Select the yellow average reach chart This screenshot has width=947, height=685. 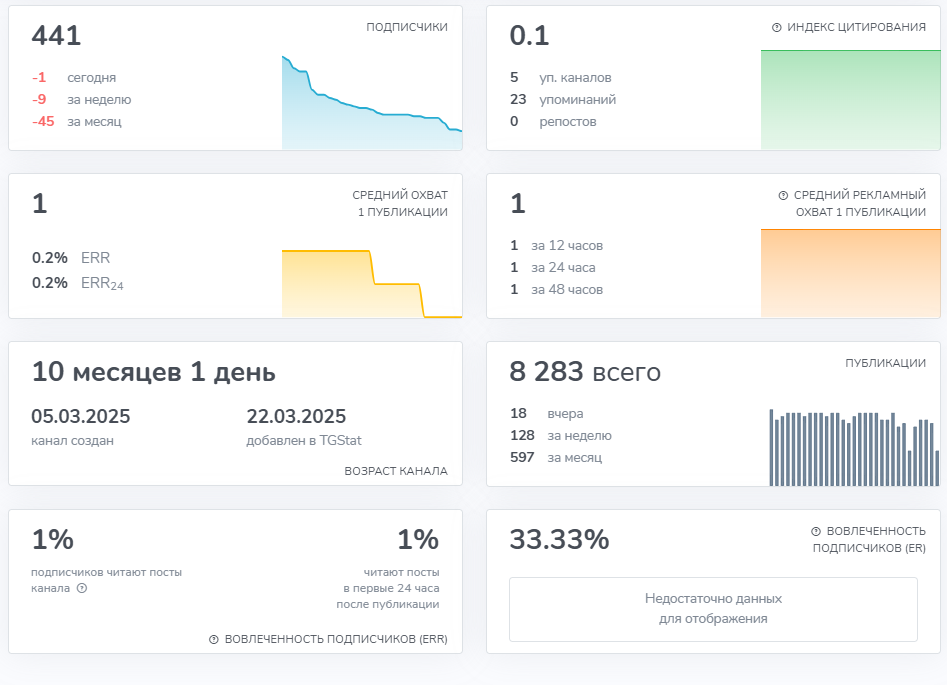tap(371, 283)
